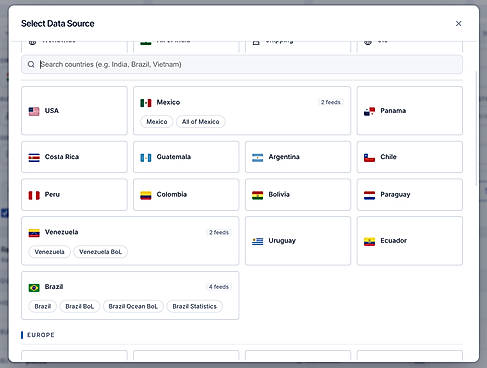This screenshot has height=368, width=487.
Task: Click the Chile flag icon
Action: 369,157
